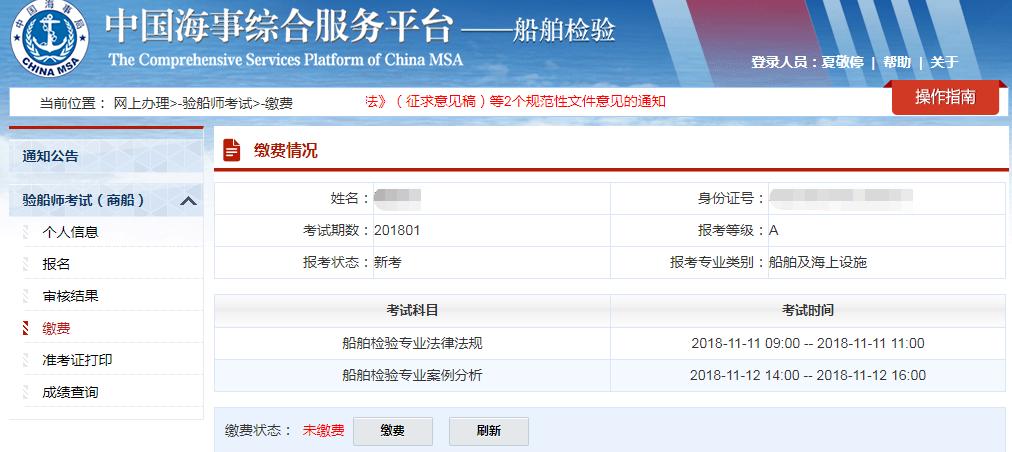Click the 关于 link in header
This screenshot has height=452, width=1012.
pyautogui.click(x=944, y=62)
